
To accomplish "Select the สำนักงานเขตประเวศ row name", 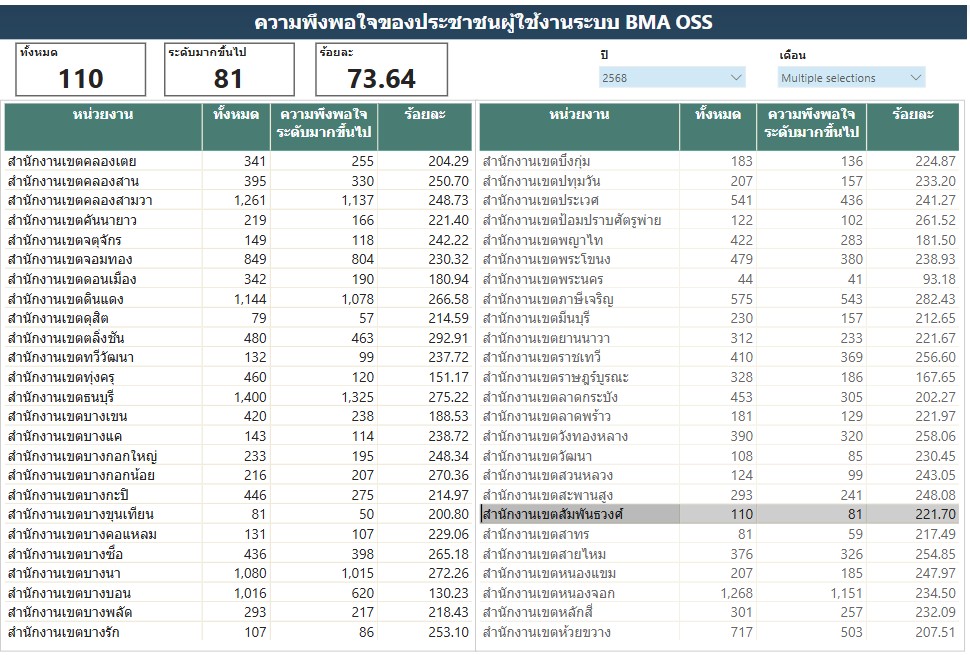I will (541, 200).
